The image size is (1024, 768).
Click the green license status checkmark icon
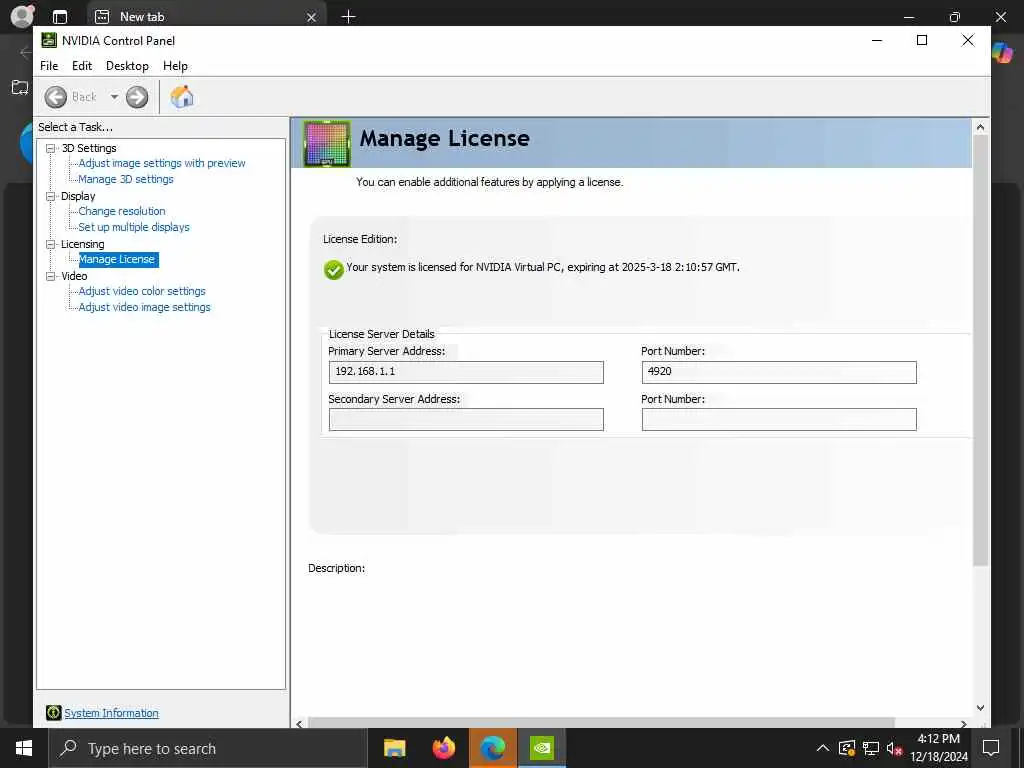click(334, 270)
